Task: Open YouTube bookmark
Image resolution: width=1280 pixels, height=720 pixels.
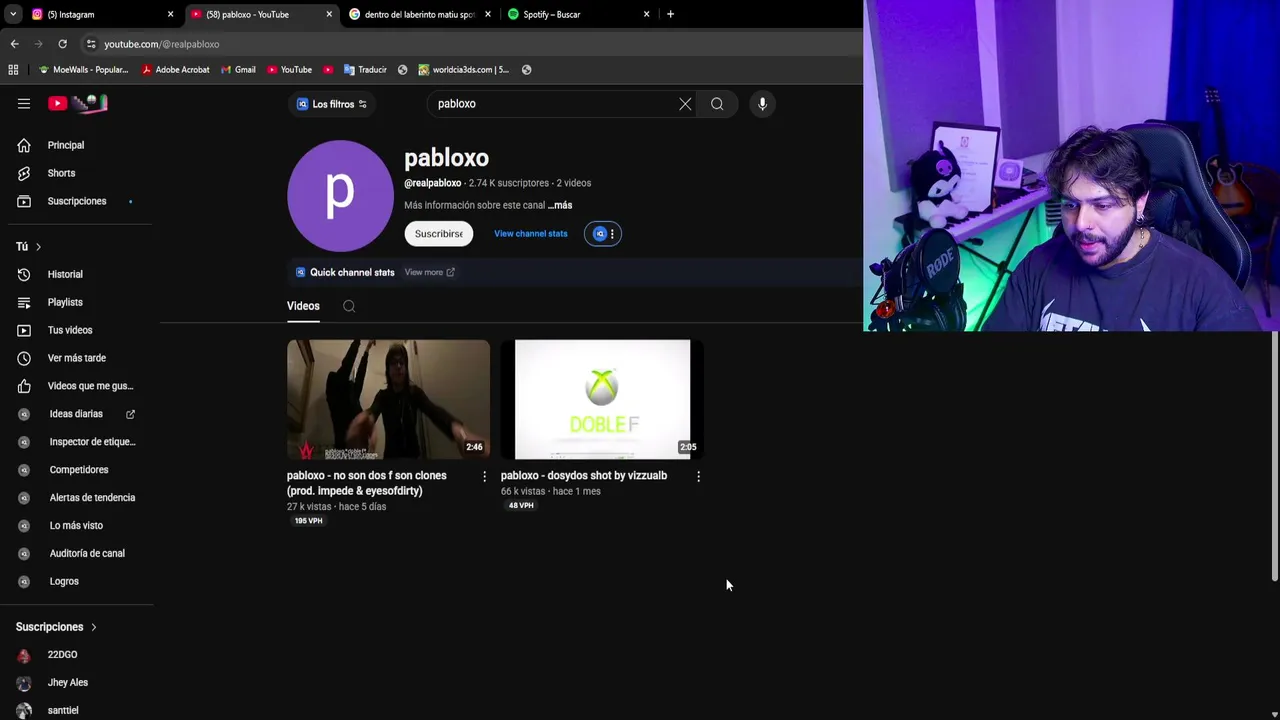Action: point(289,70)
